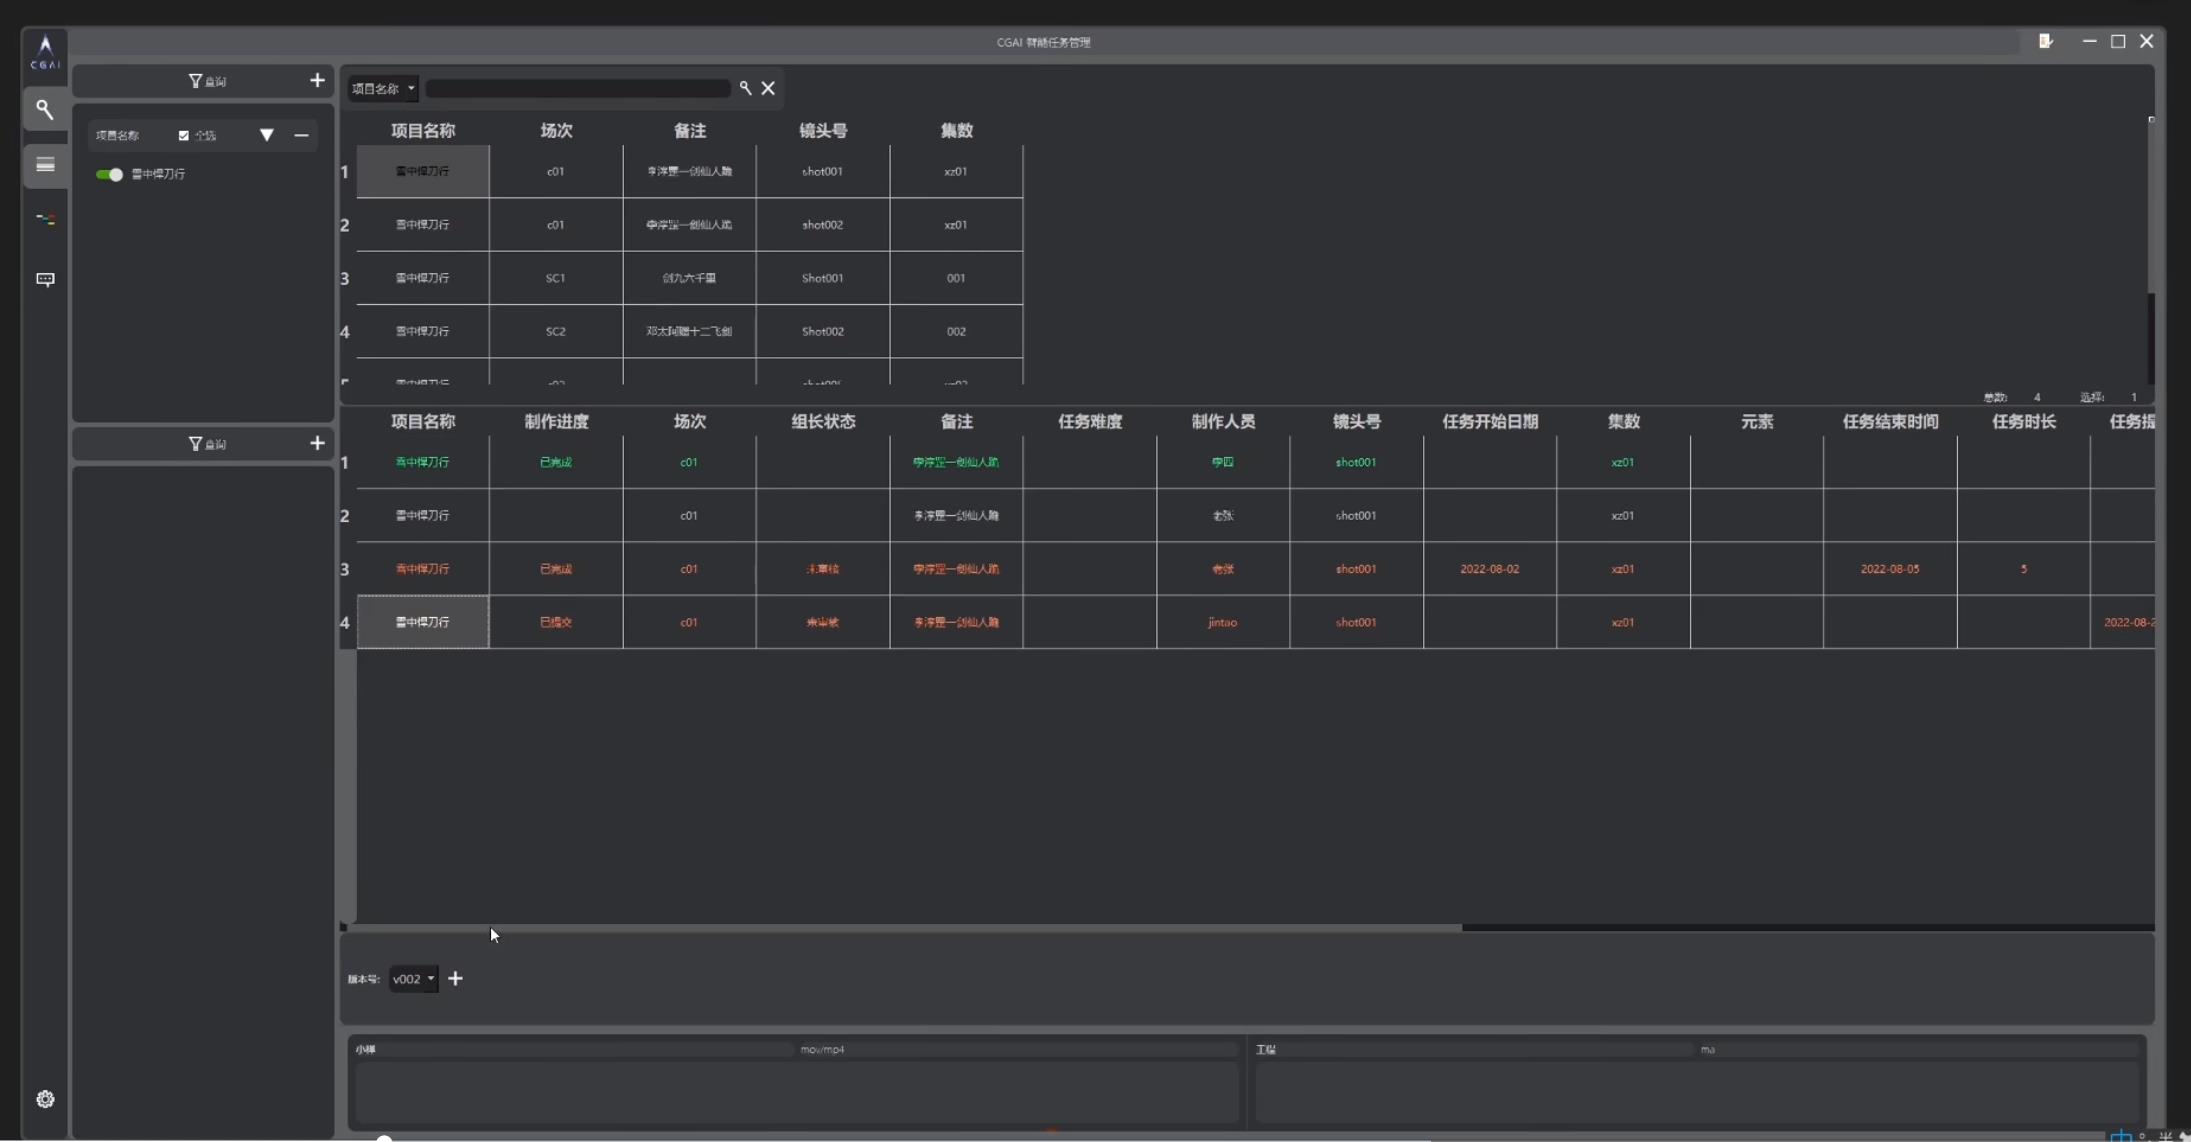Click 元素 column header in task table
The width and height of the screenshot is (2191, 1142).
(1757, 422)
